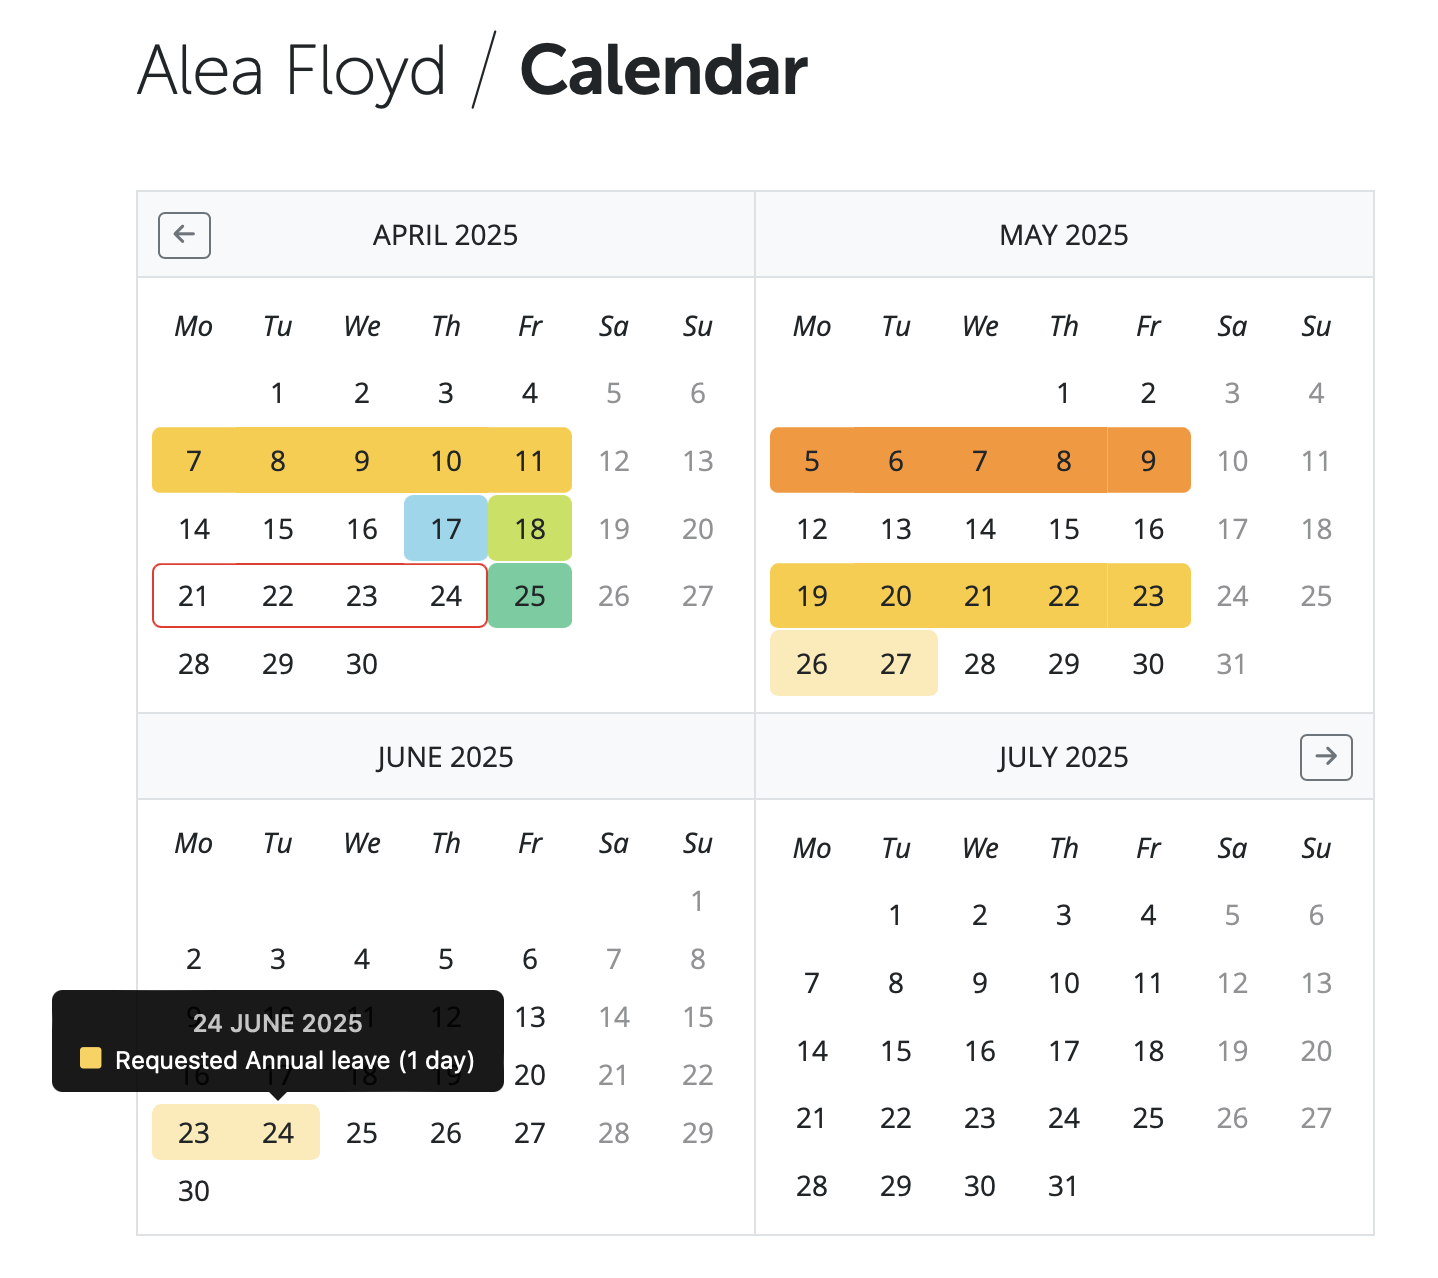Select May 5 orange leave day

812,460
